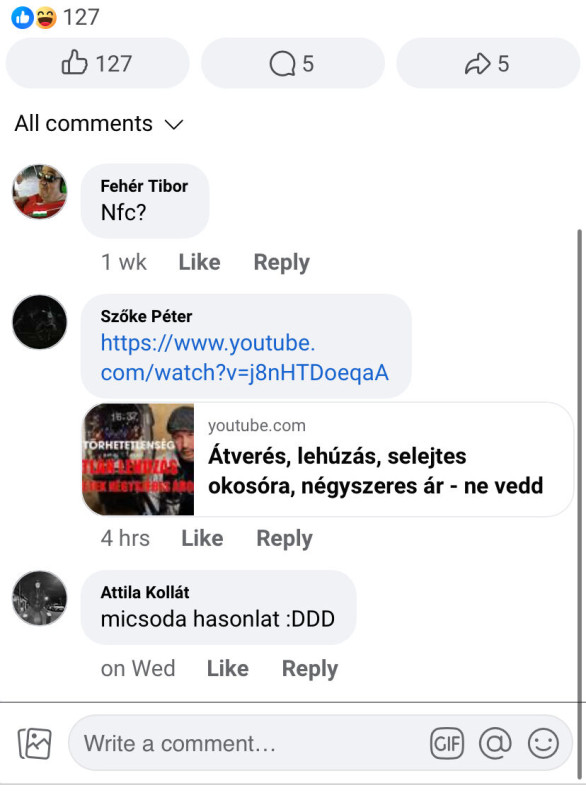This screenshot has width=586, height=800.
Task: Reply to Fehér Tibor's Nfc? comment
Action: (x=282, y=263)
